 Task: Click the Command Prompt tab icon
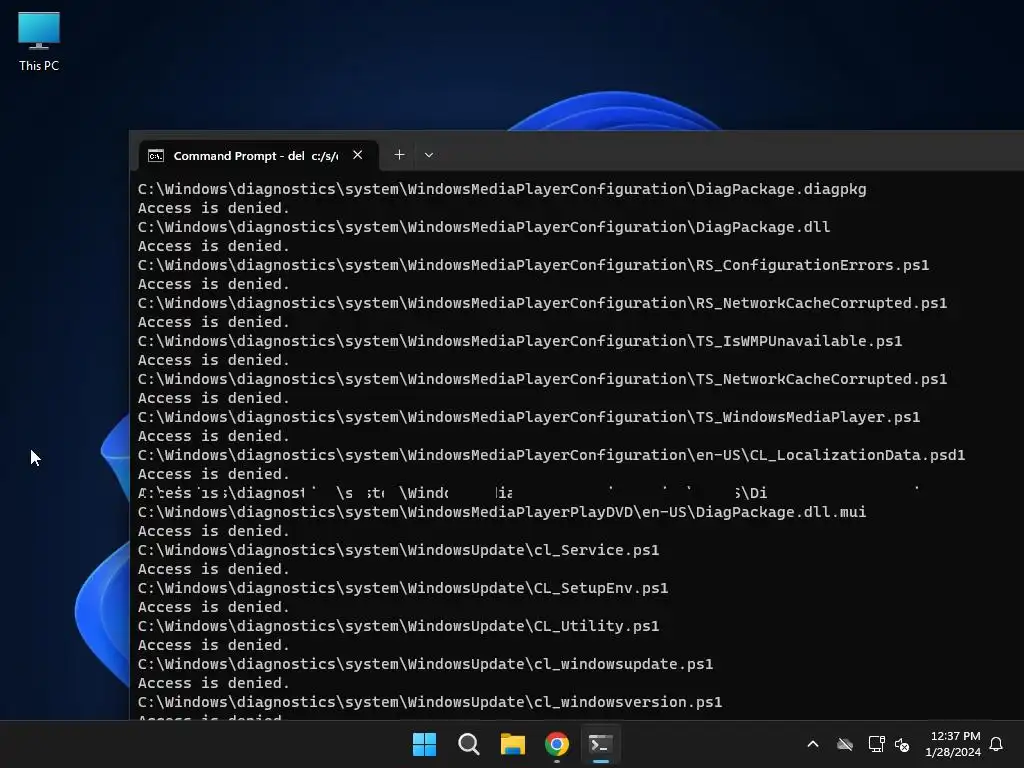(x=155, y=155)
